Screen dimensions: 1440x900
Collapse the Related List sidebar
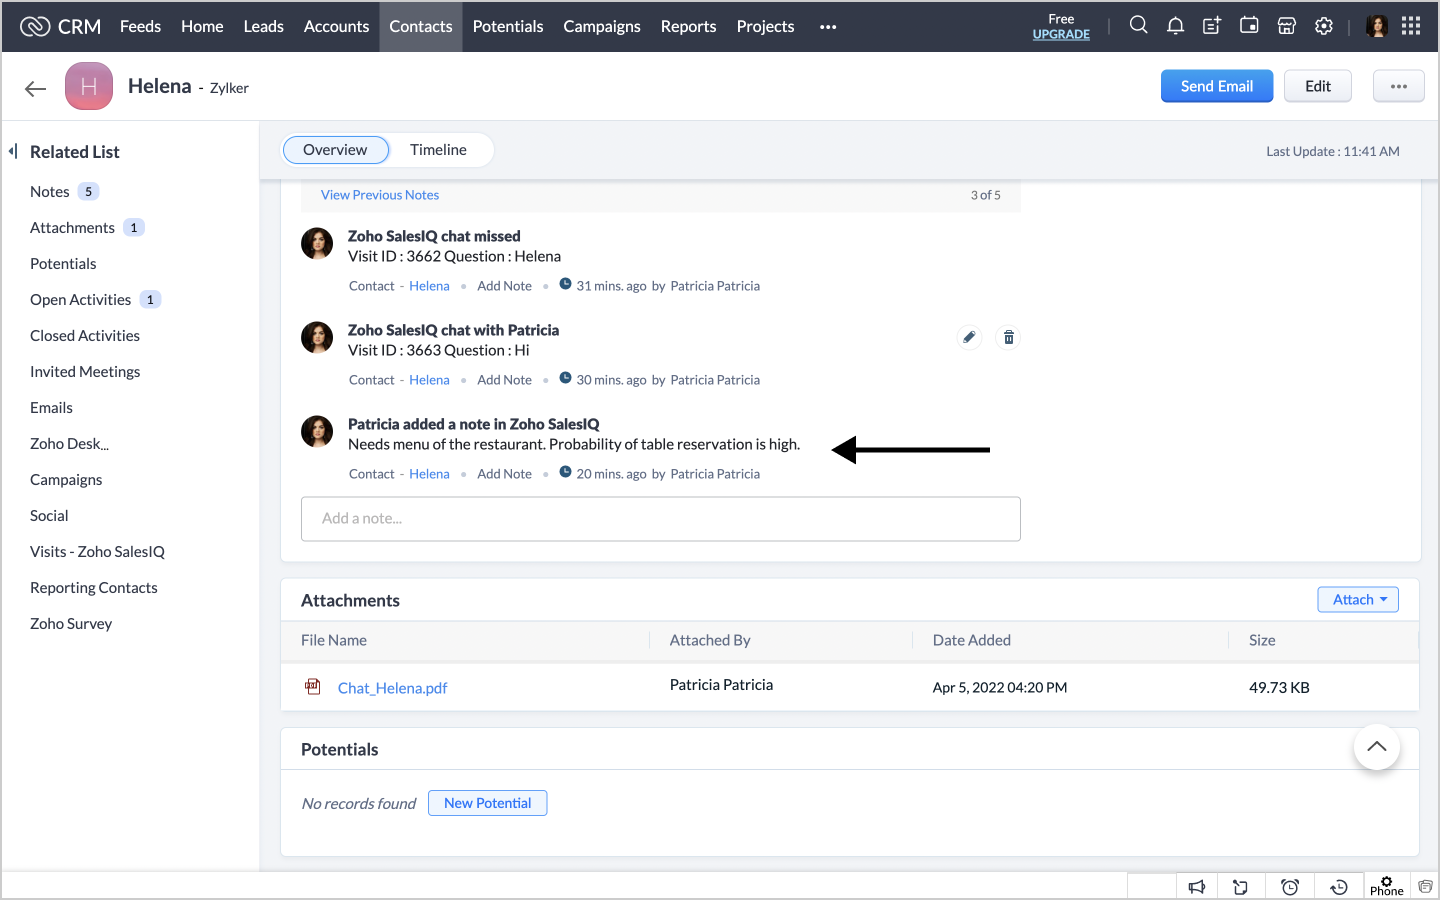point(13,151)
